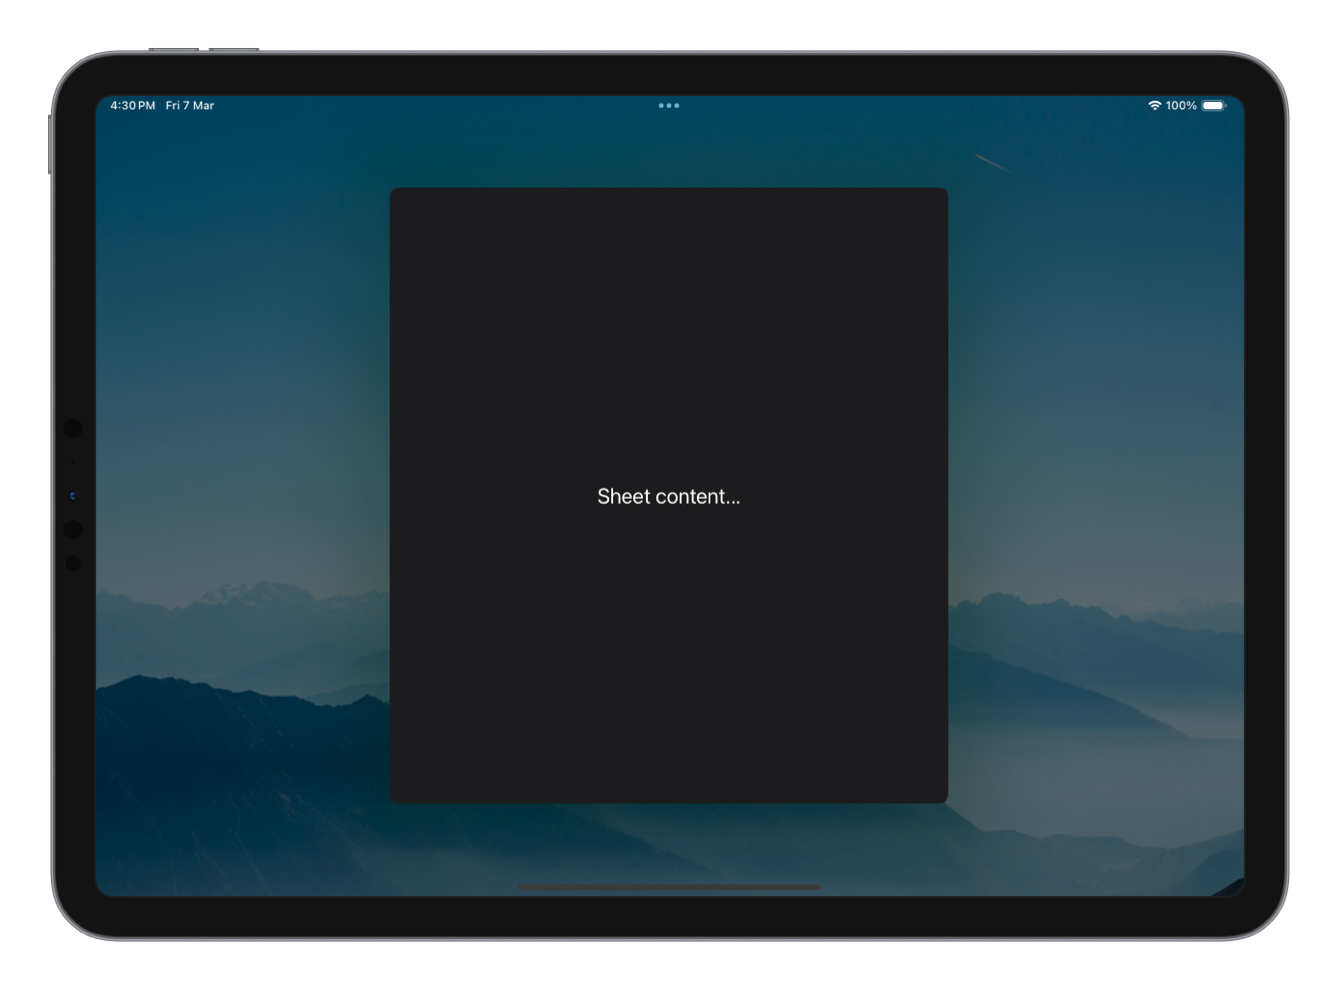Tap the date label Fri 7 Mar
Viewport: 1340px width, 992px height.
point(189,105)
